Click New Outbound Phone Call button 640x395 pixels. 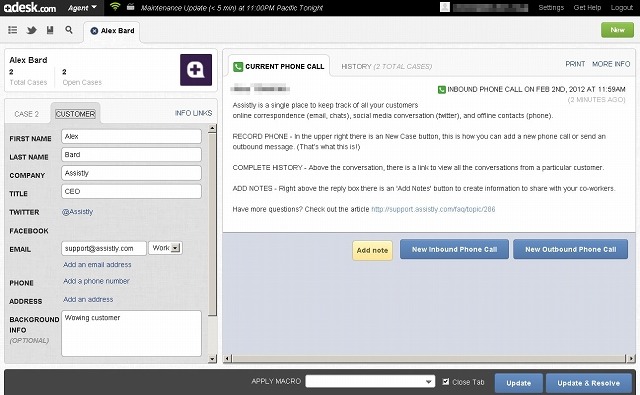[x=570, y=249]
